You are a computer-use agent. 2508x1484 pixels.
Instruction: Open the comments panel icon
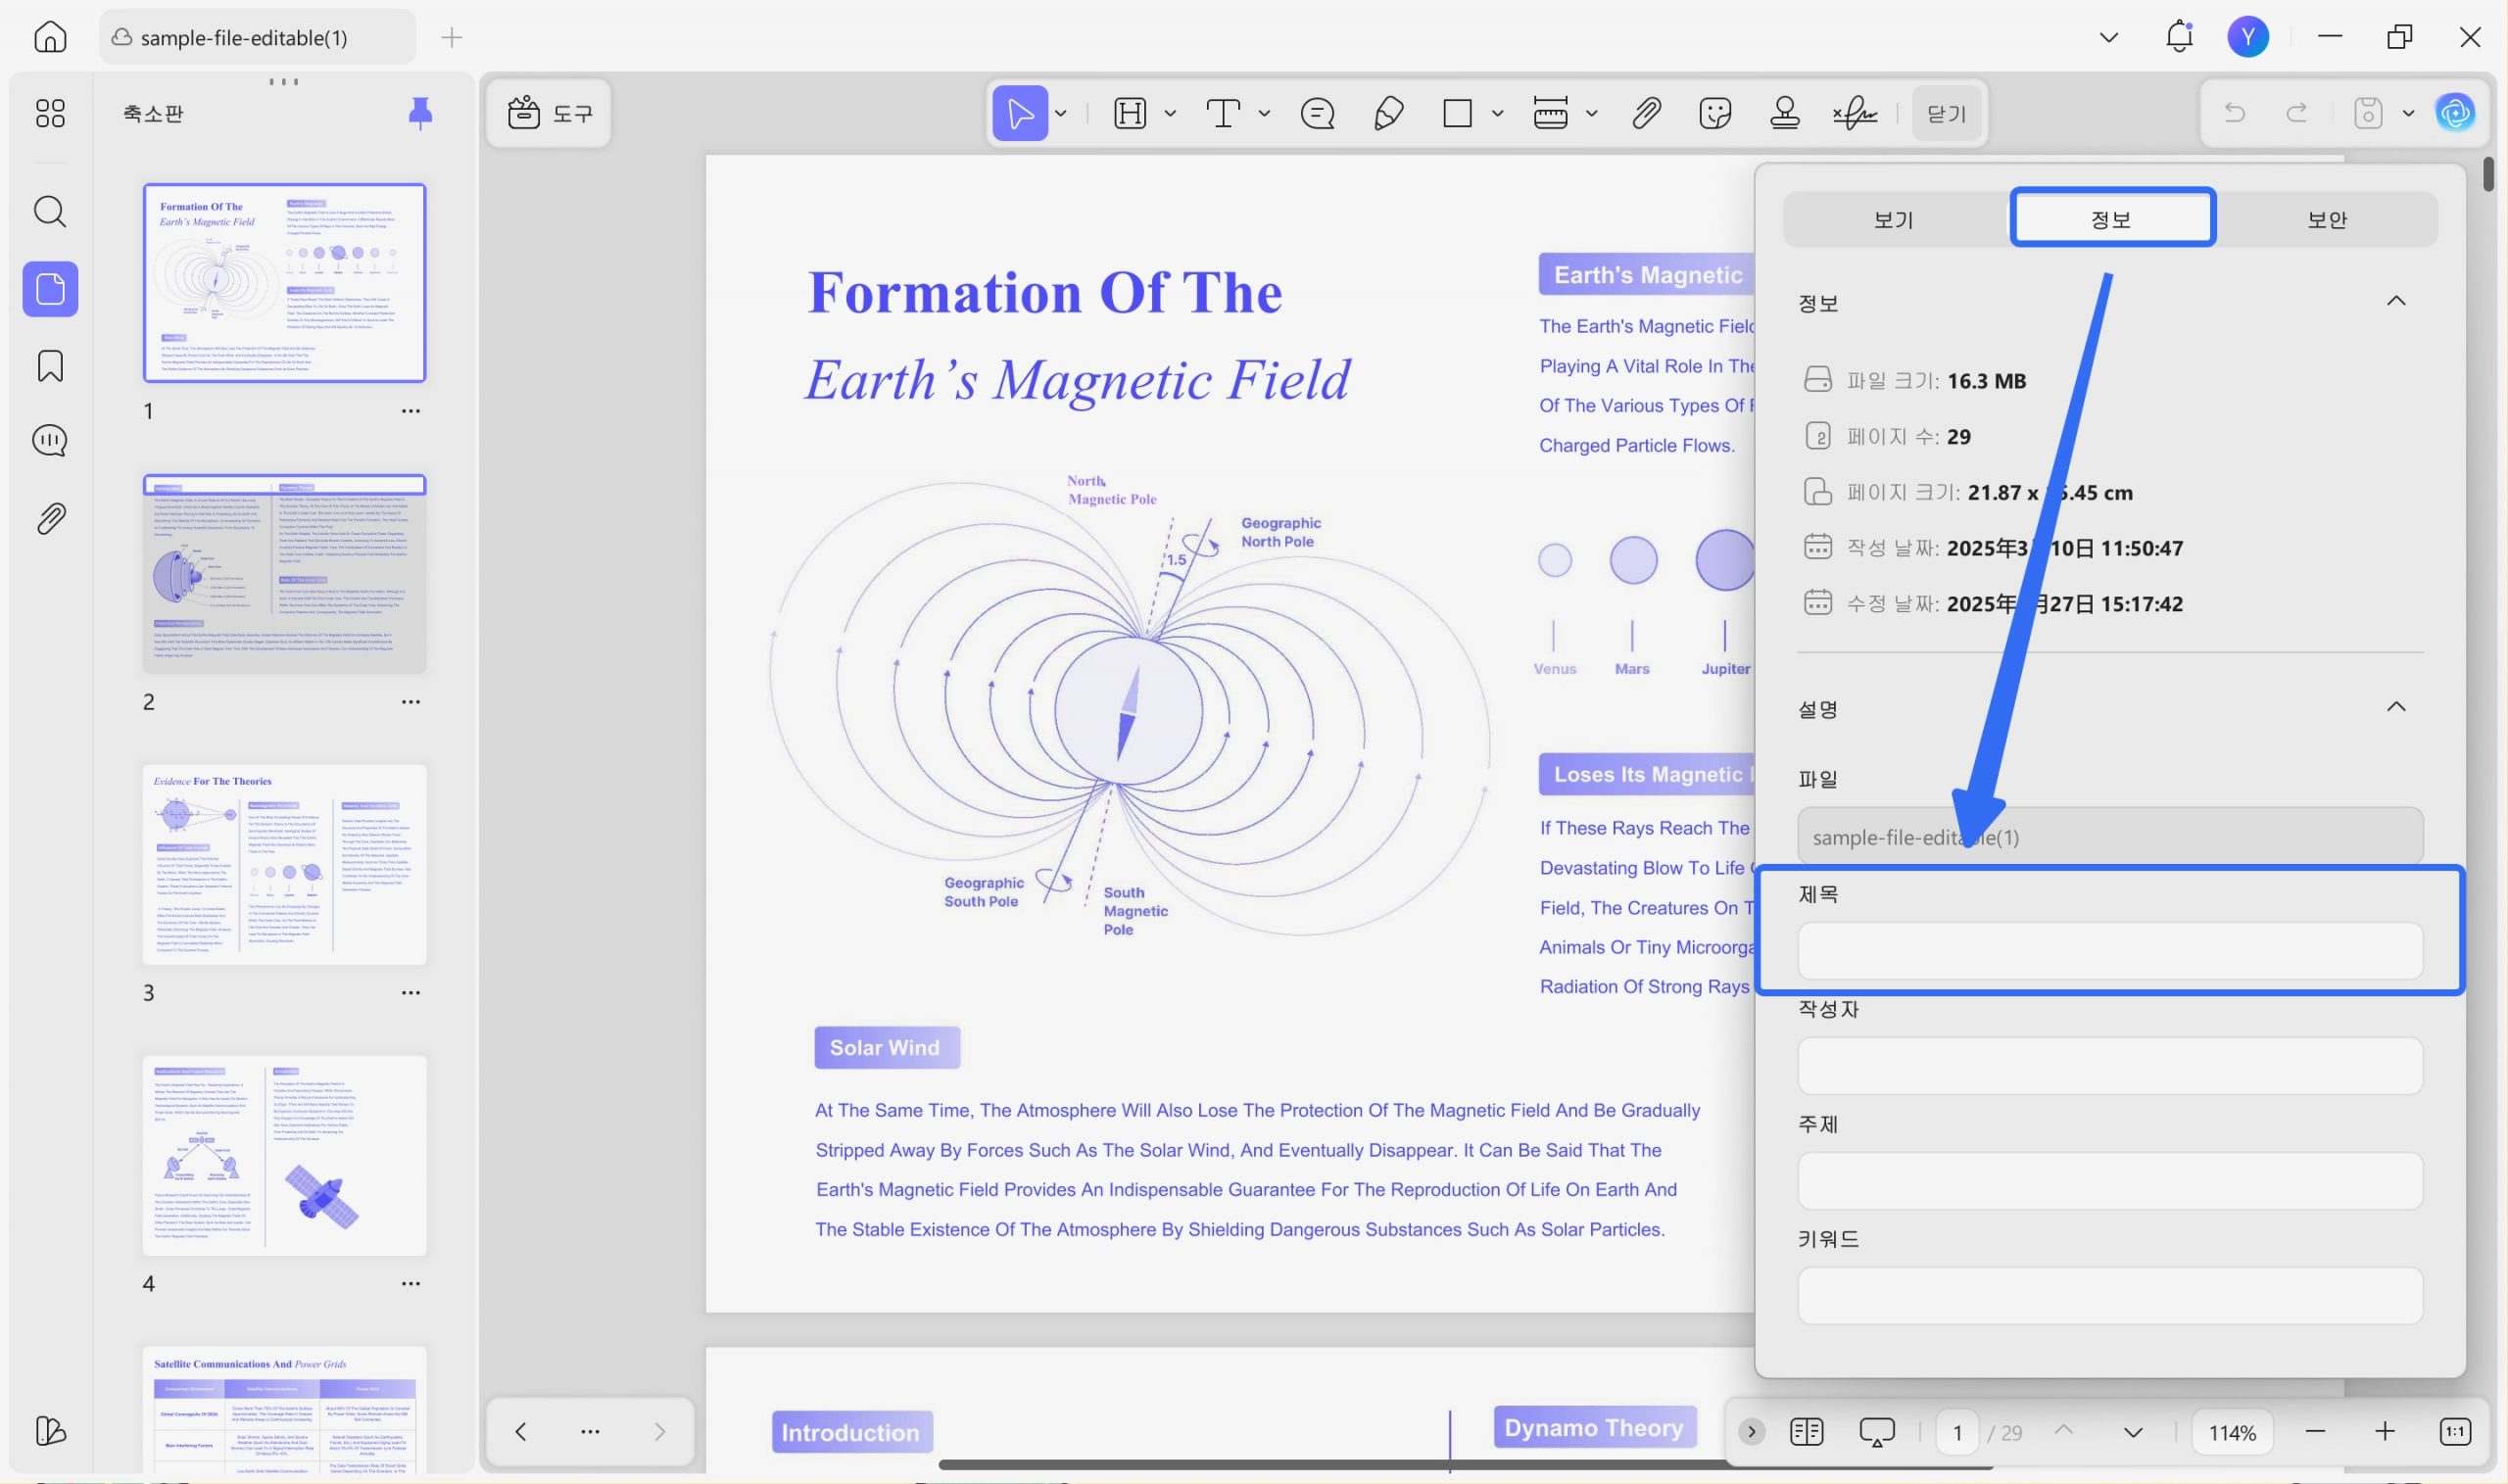[50, 440]
